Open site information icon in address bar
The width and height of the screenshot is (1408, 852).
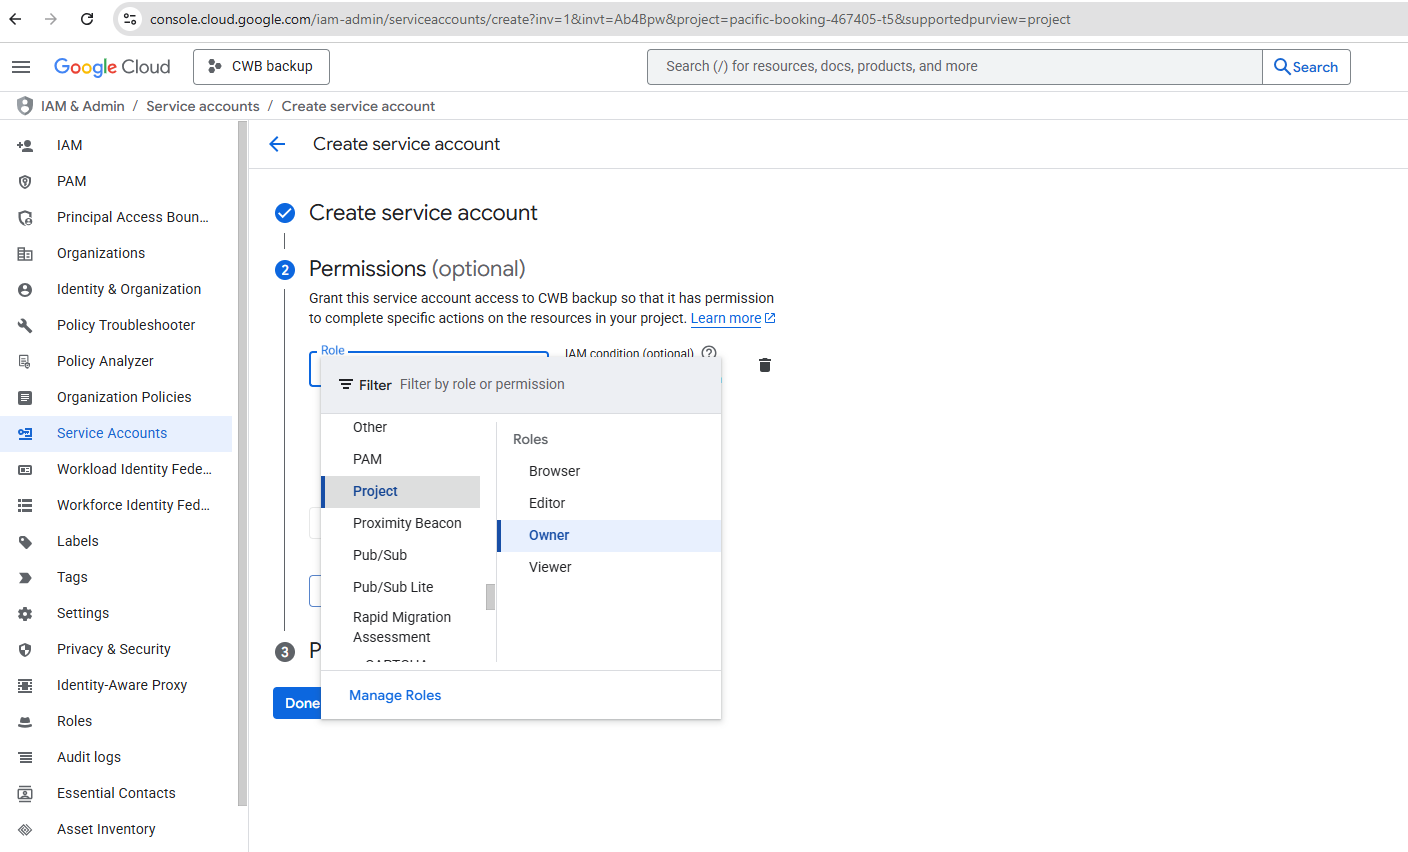point(130,19)
